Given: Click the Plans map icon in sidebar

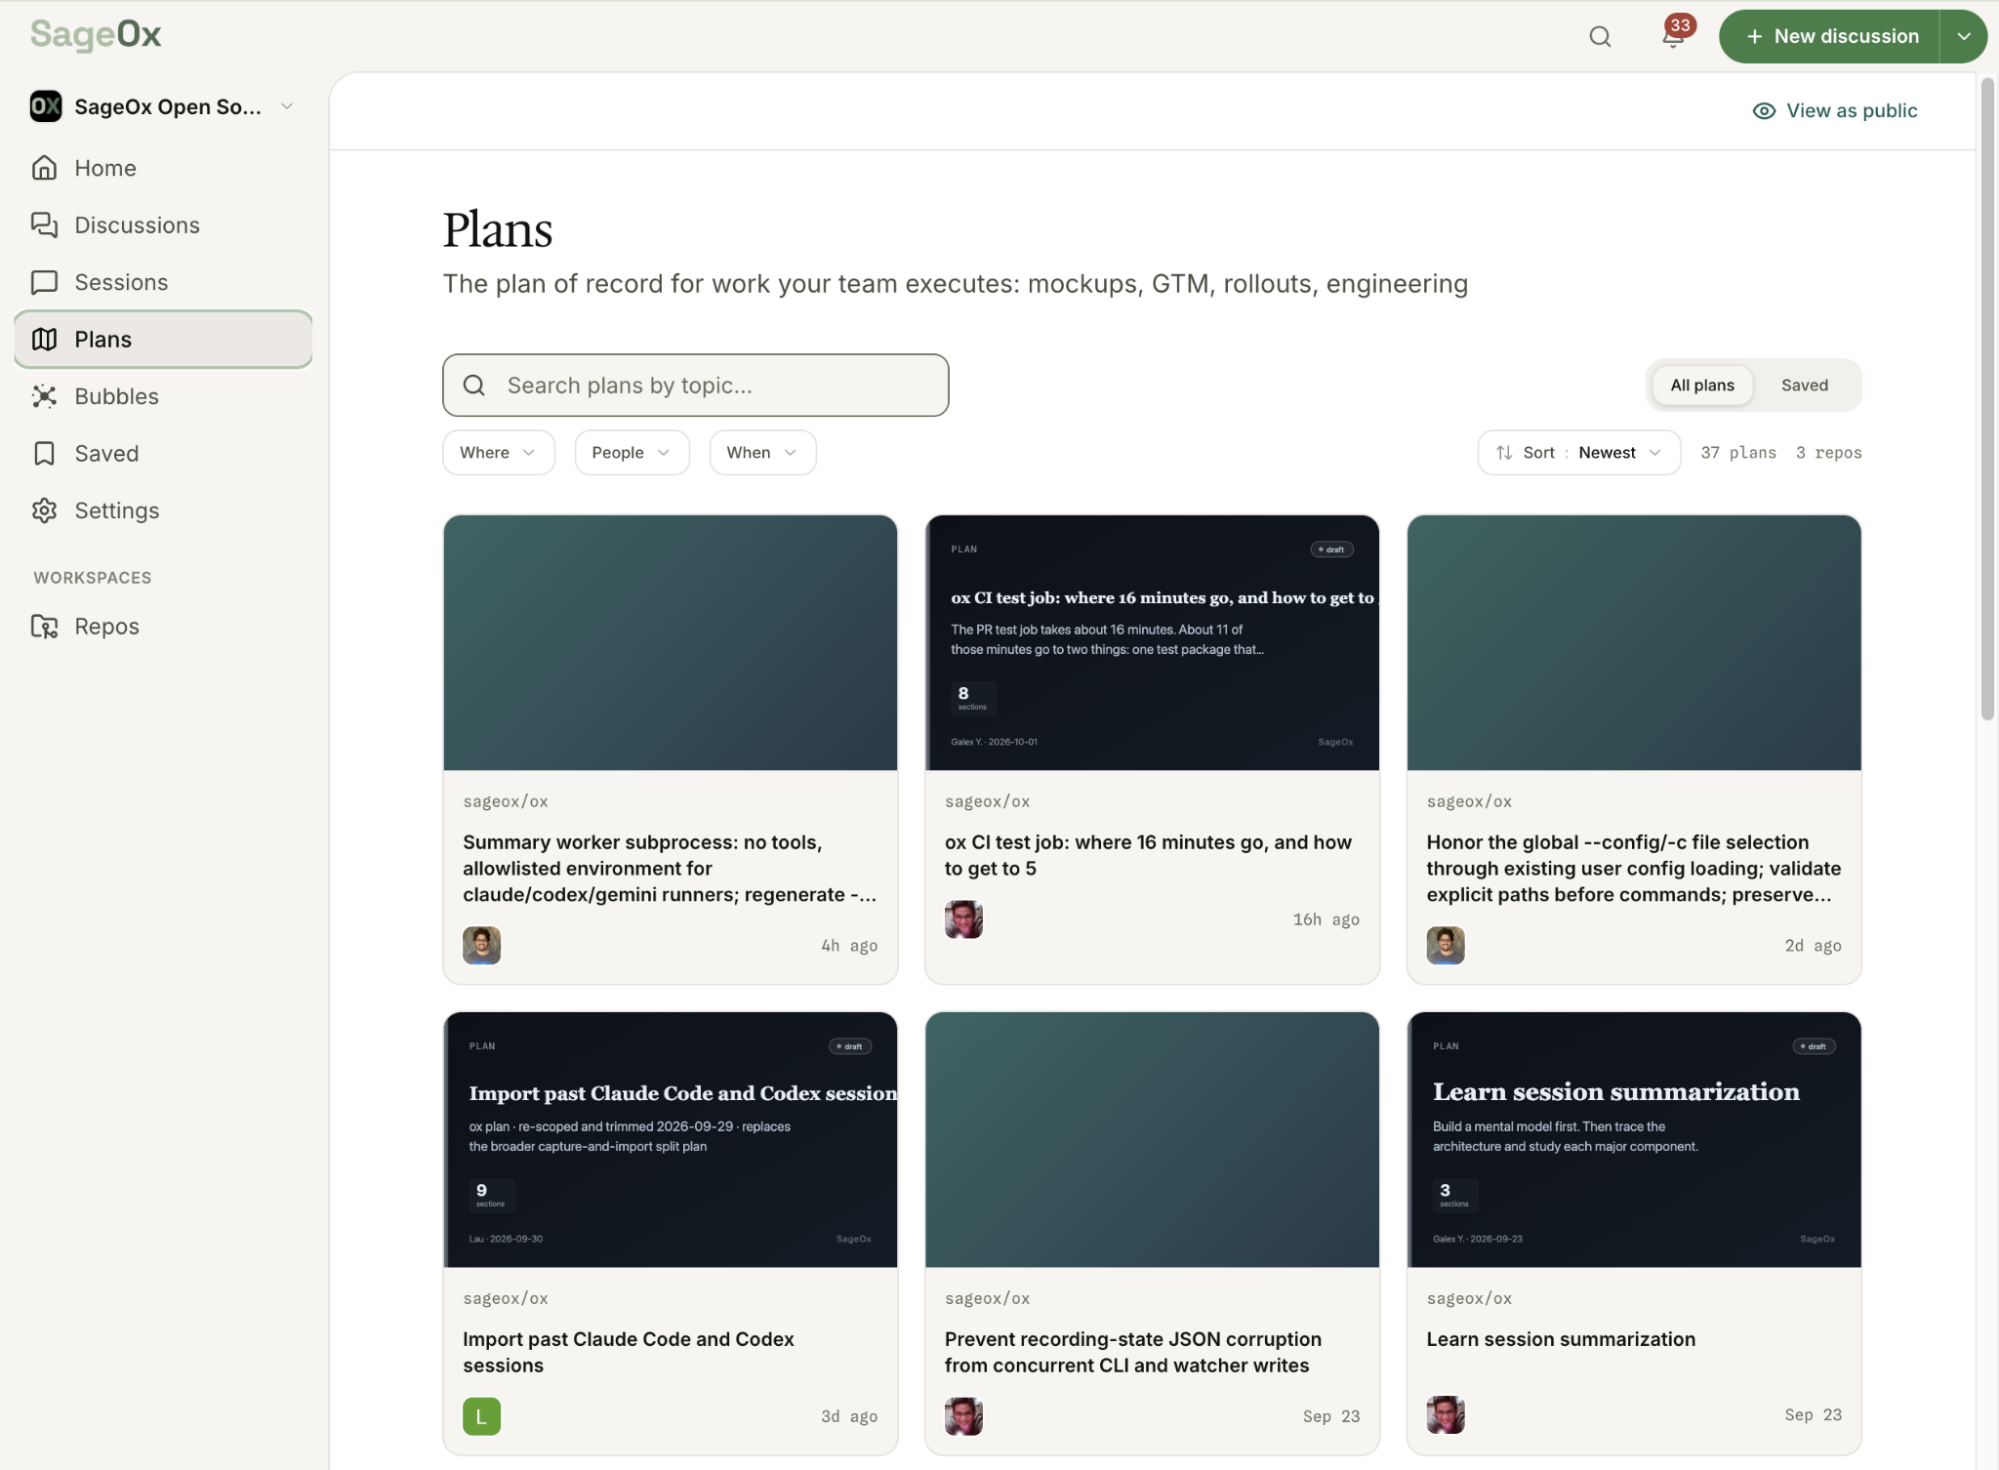Looking at the screenshot, I should pos(44,339).
